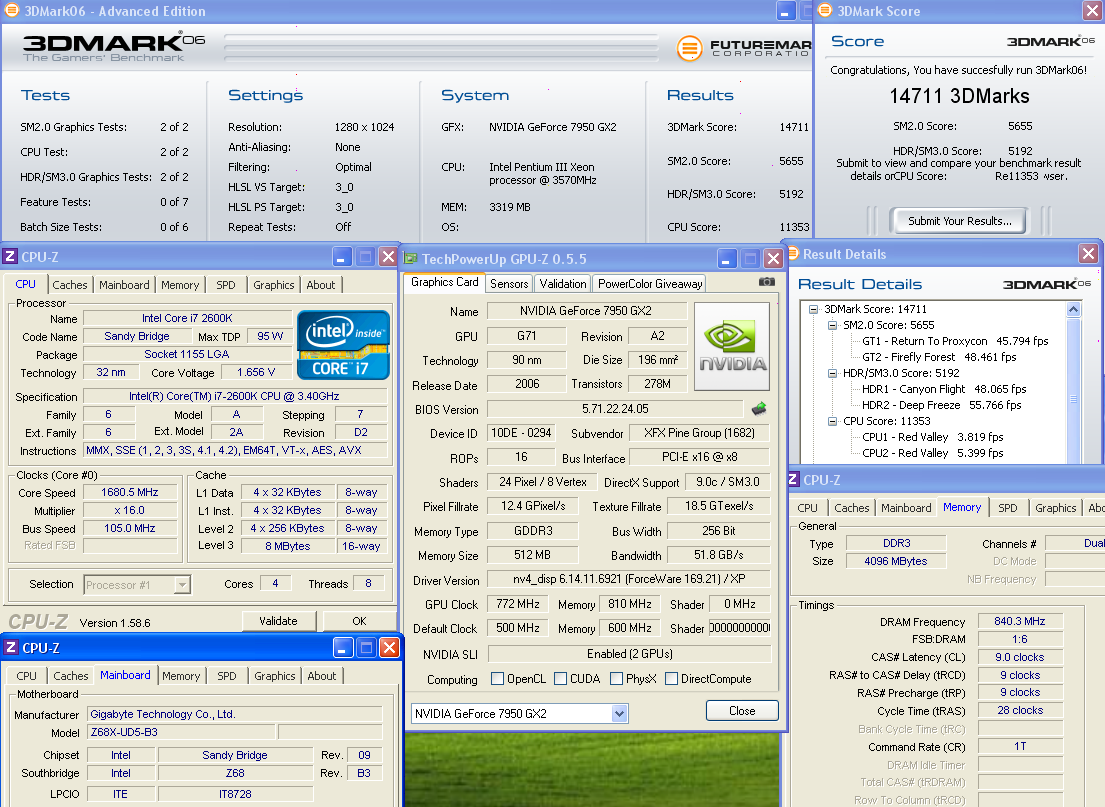The image size is (1105, 807).
Task: Click the BIOS save chip icon in GPU-Z
Action: coord(759,409)
